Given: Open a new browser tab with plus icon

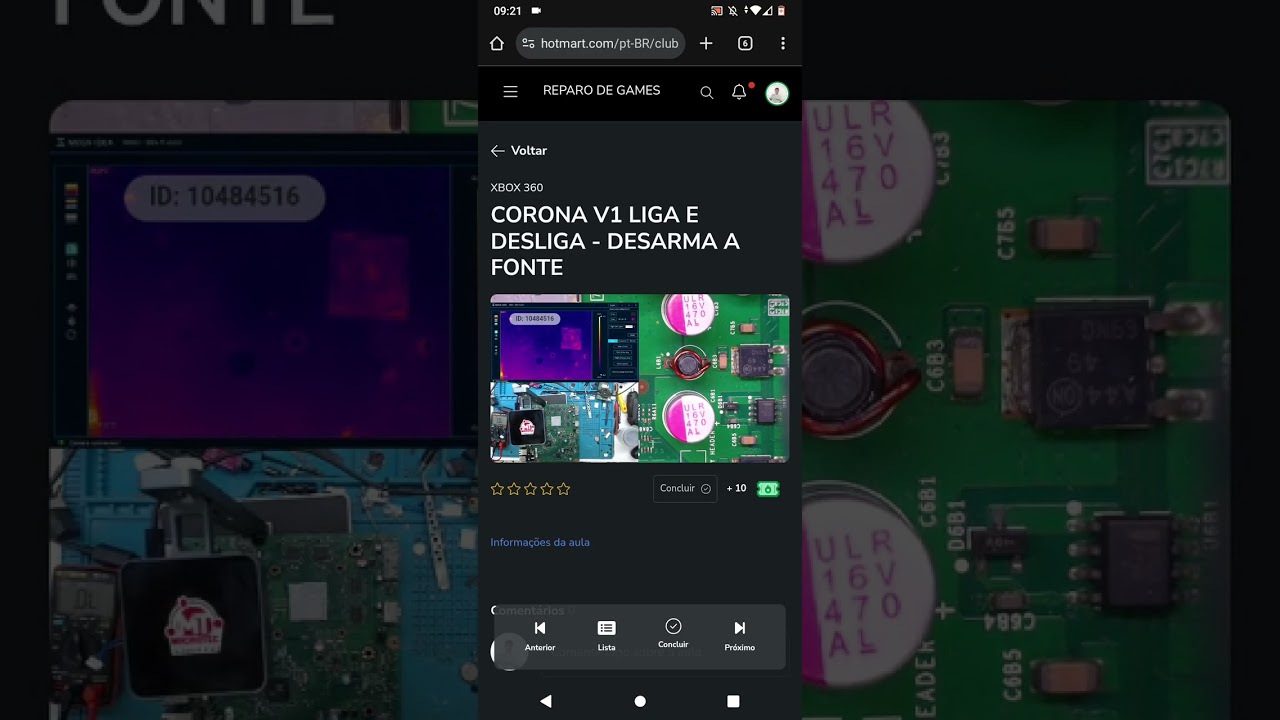Looking at the screenshot, I should tap(706, 43).
